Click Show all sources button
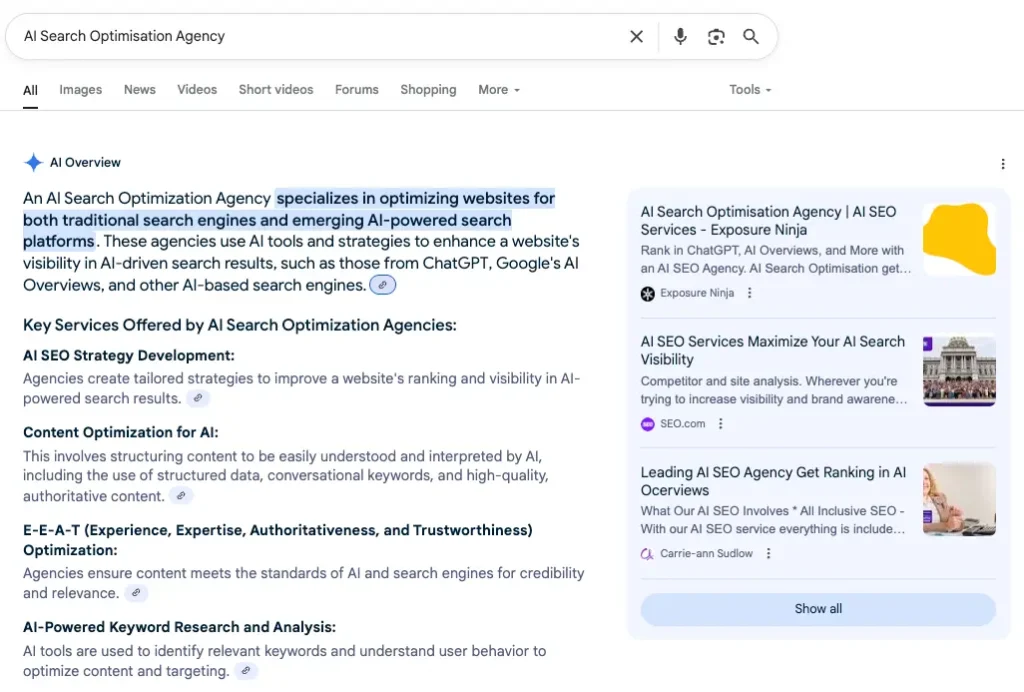The width and height of the screenshot is (1024, 692). [818, 609]
